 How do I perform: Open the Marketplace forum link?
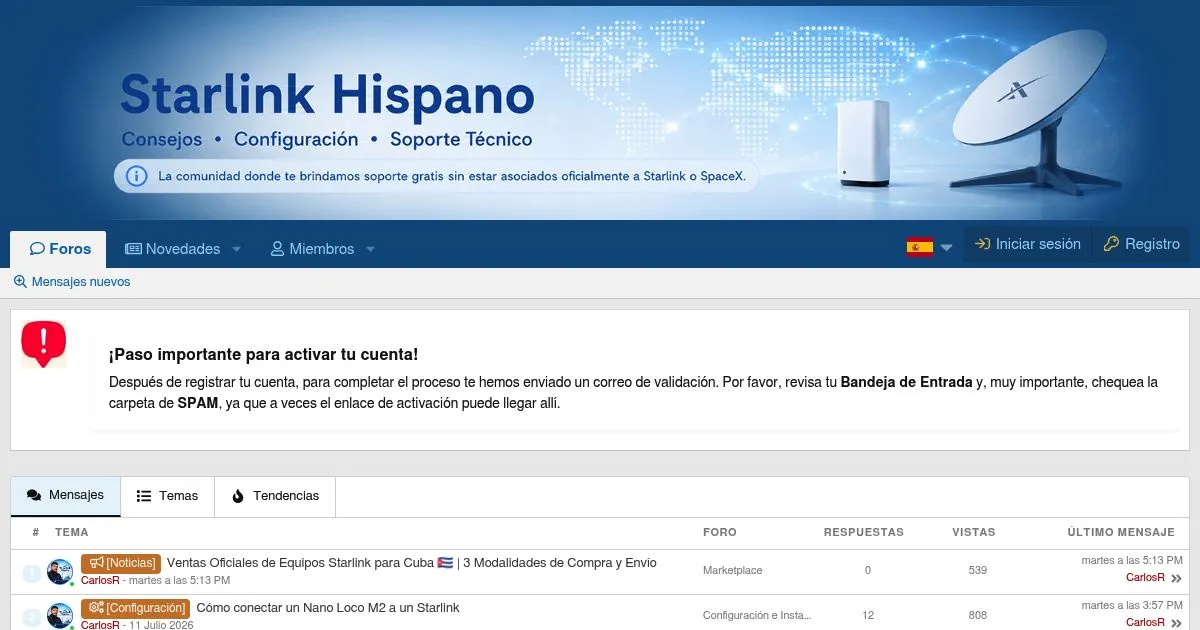click(x=732, y=570)
